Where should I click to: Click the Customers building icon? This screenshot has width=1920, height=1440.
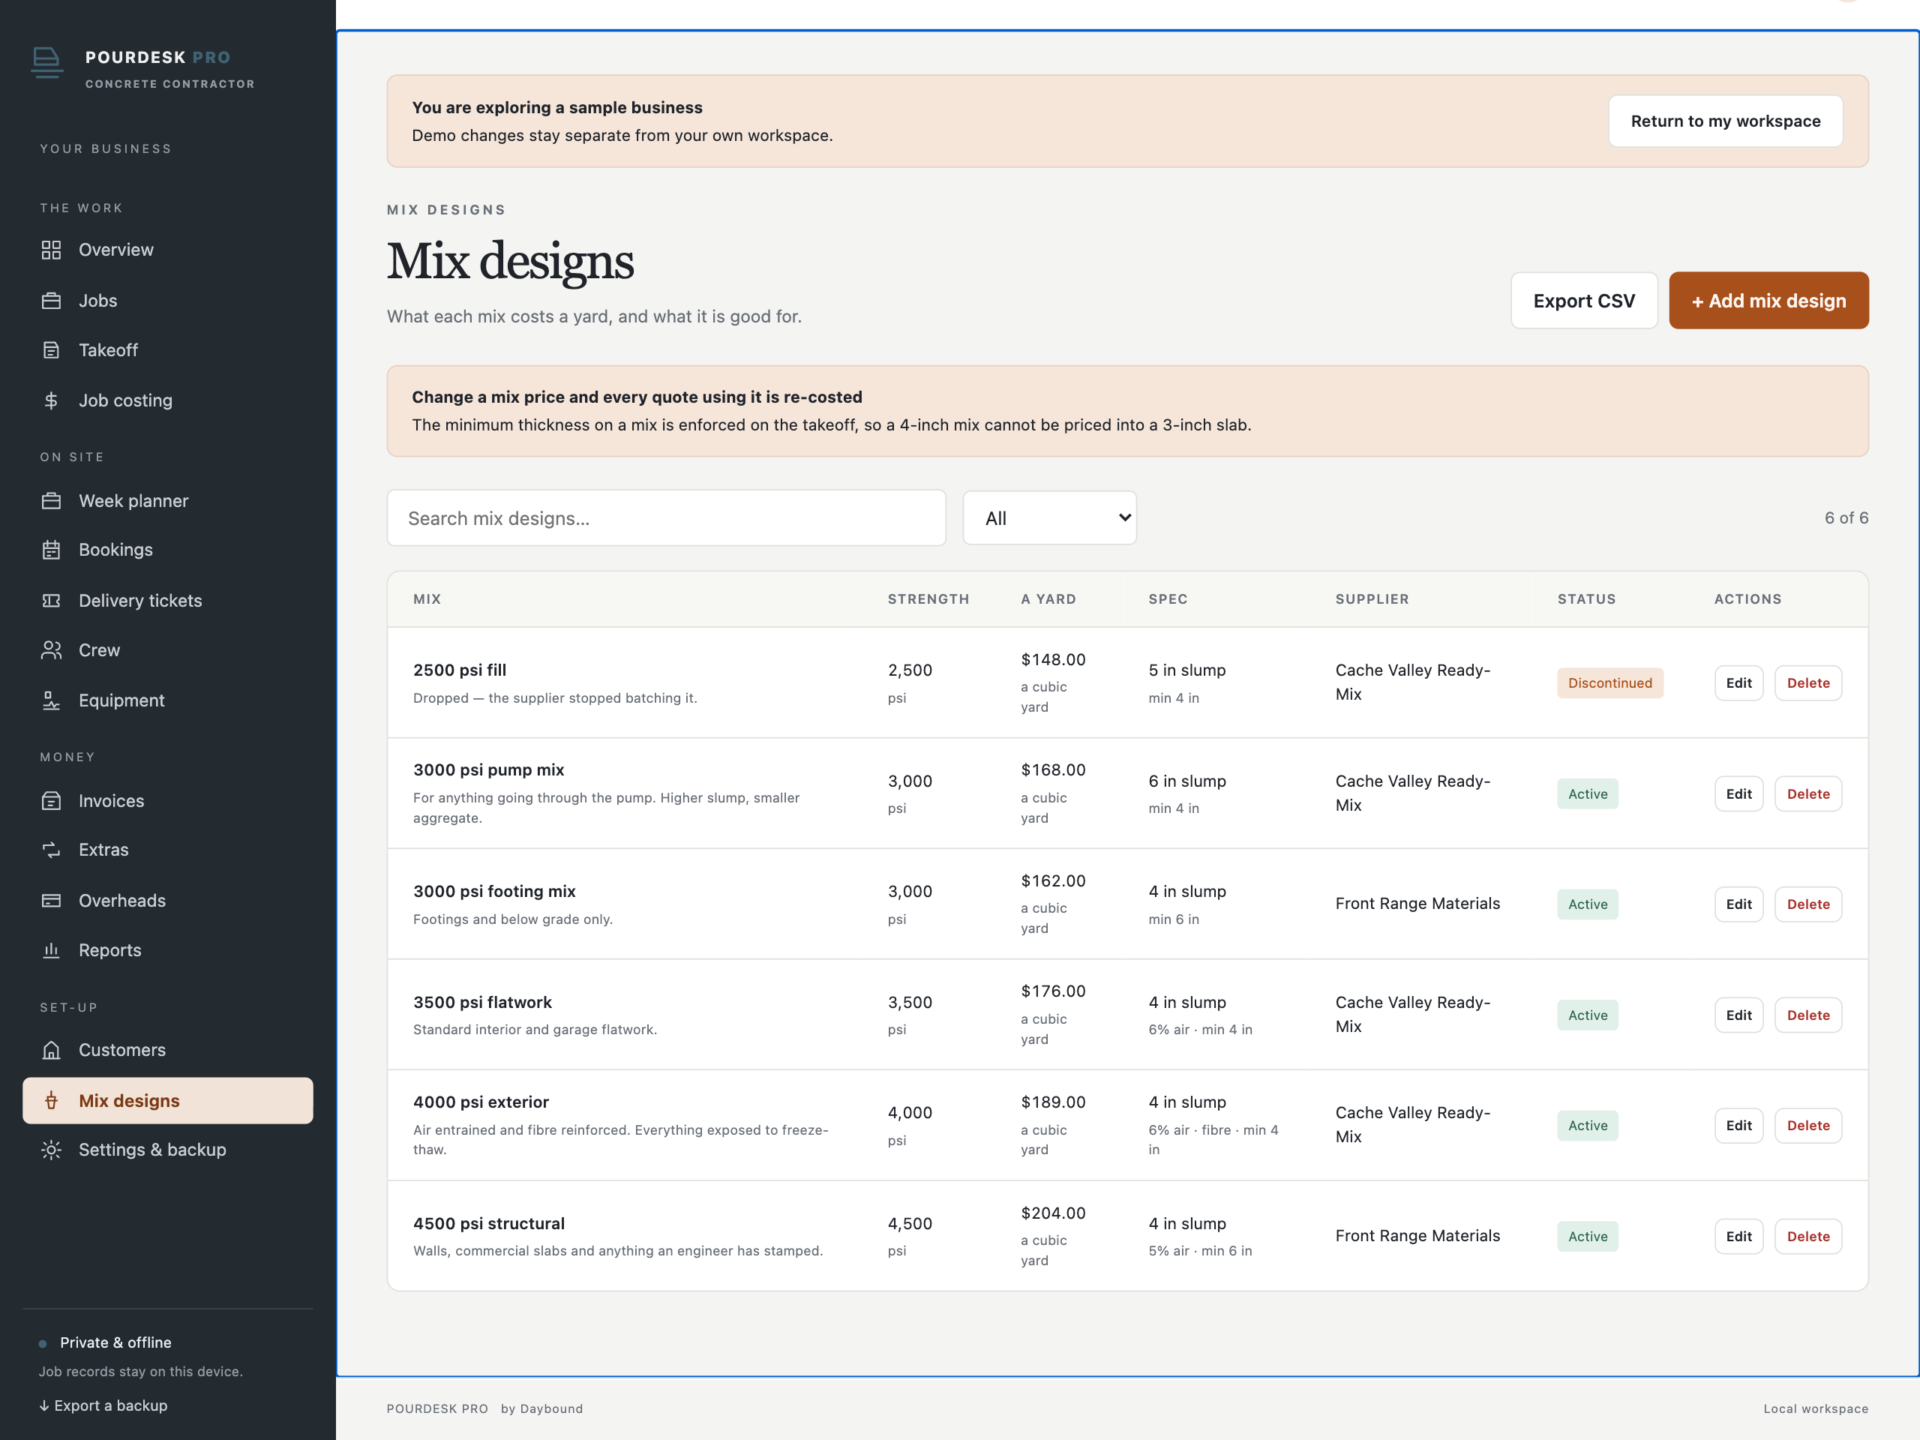coord(51,1050)
